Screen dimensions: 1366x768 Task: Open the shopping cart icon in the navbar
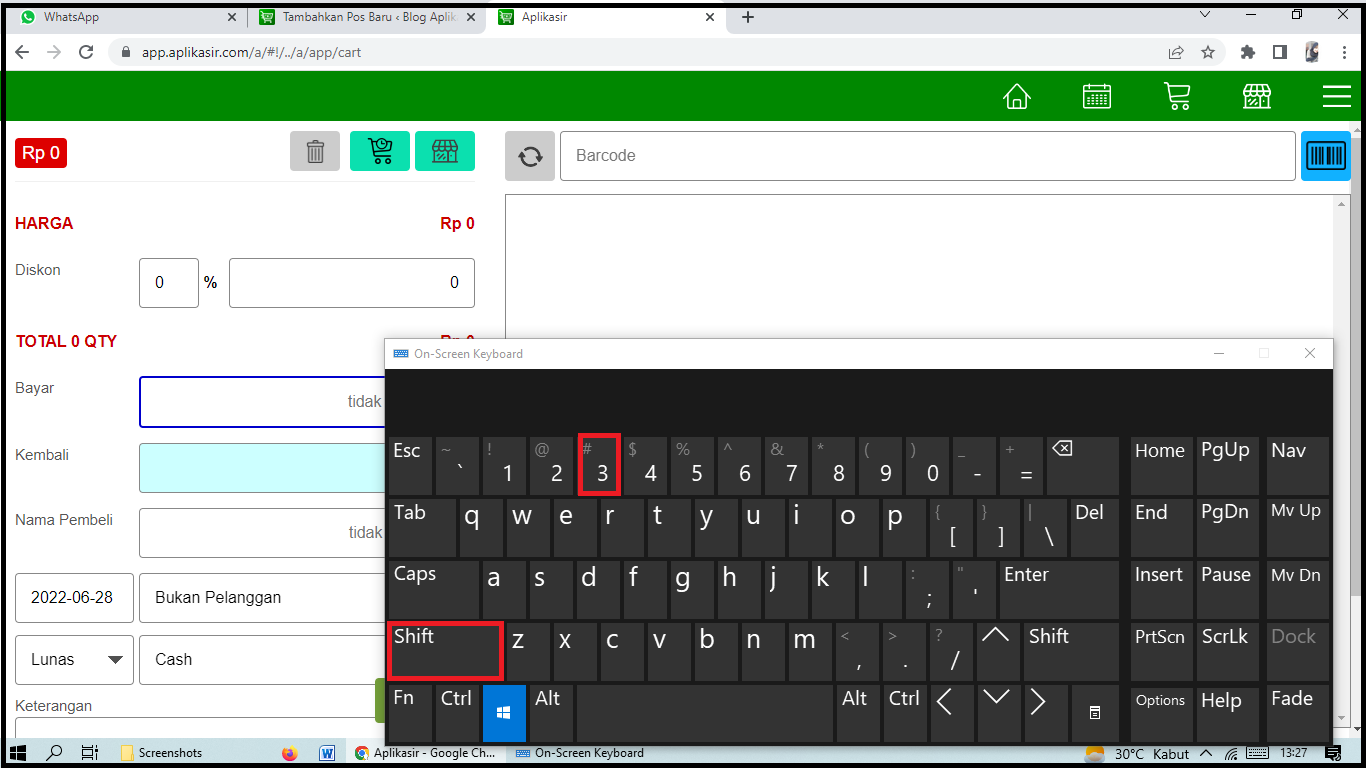(1176, 96)
